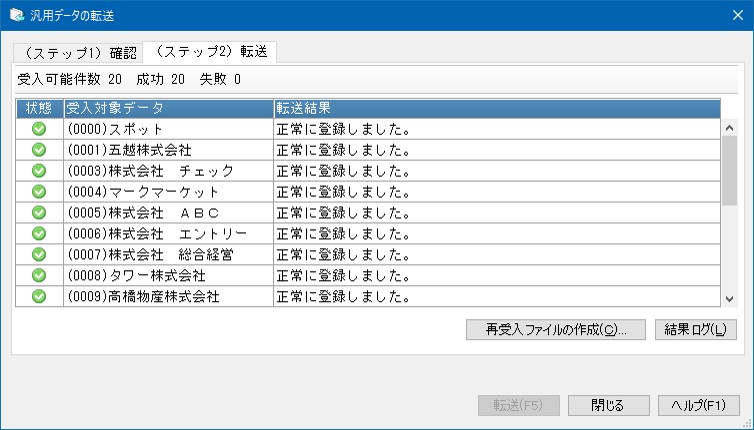754x430 pixels.
Task: Click the application icon in the title bar
Action: pos(16,15)
